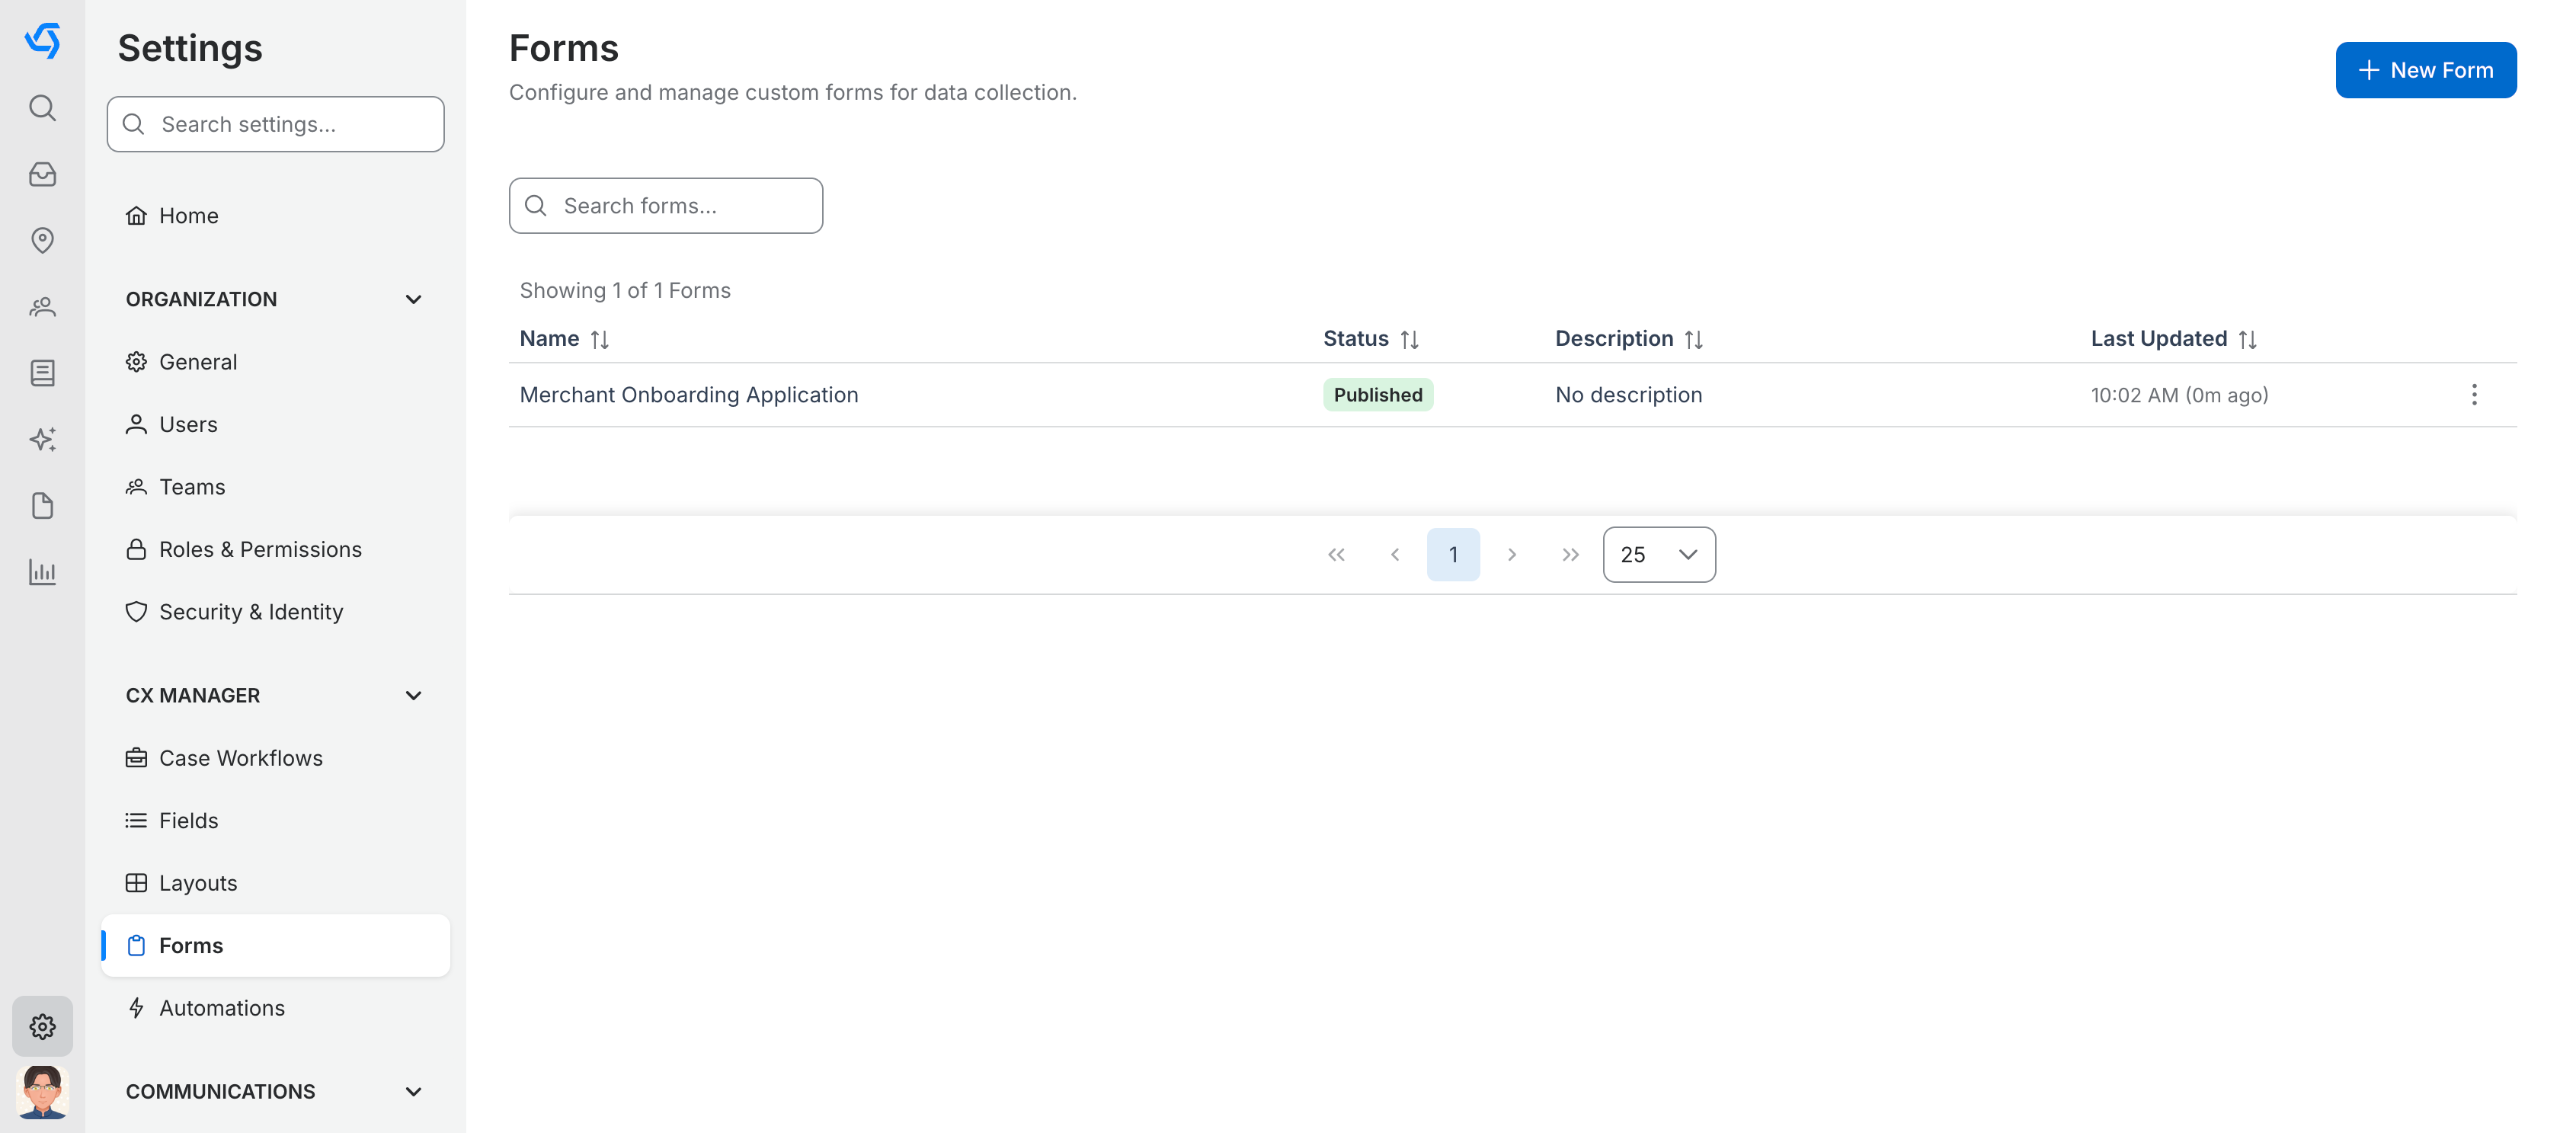The image size is (2560, 1133).
Task: Click the user avatar at bottom left
Action: [42, 1091]
